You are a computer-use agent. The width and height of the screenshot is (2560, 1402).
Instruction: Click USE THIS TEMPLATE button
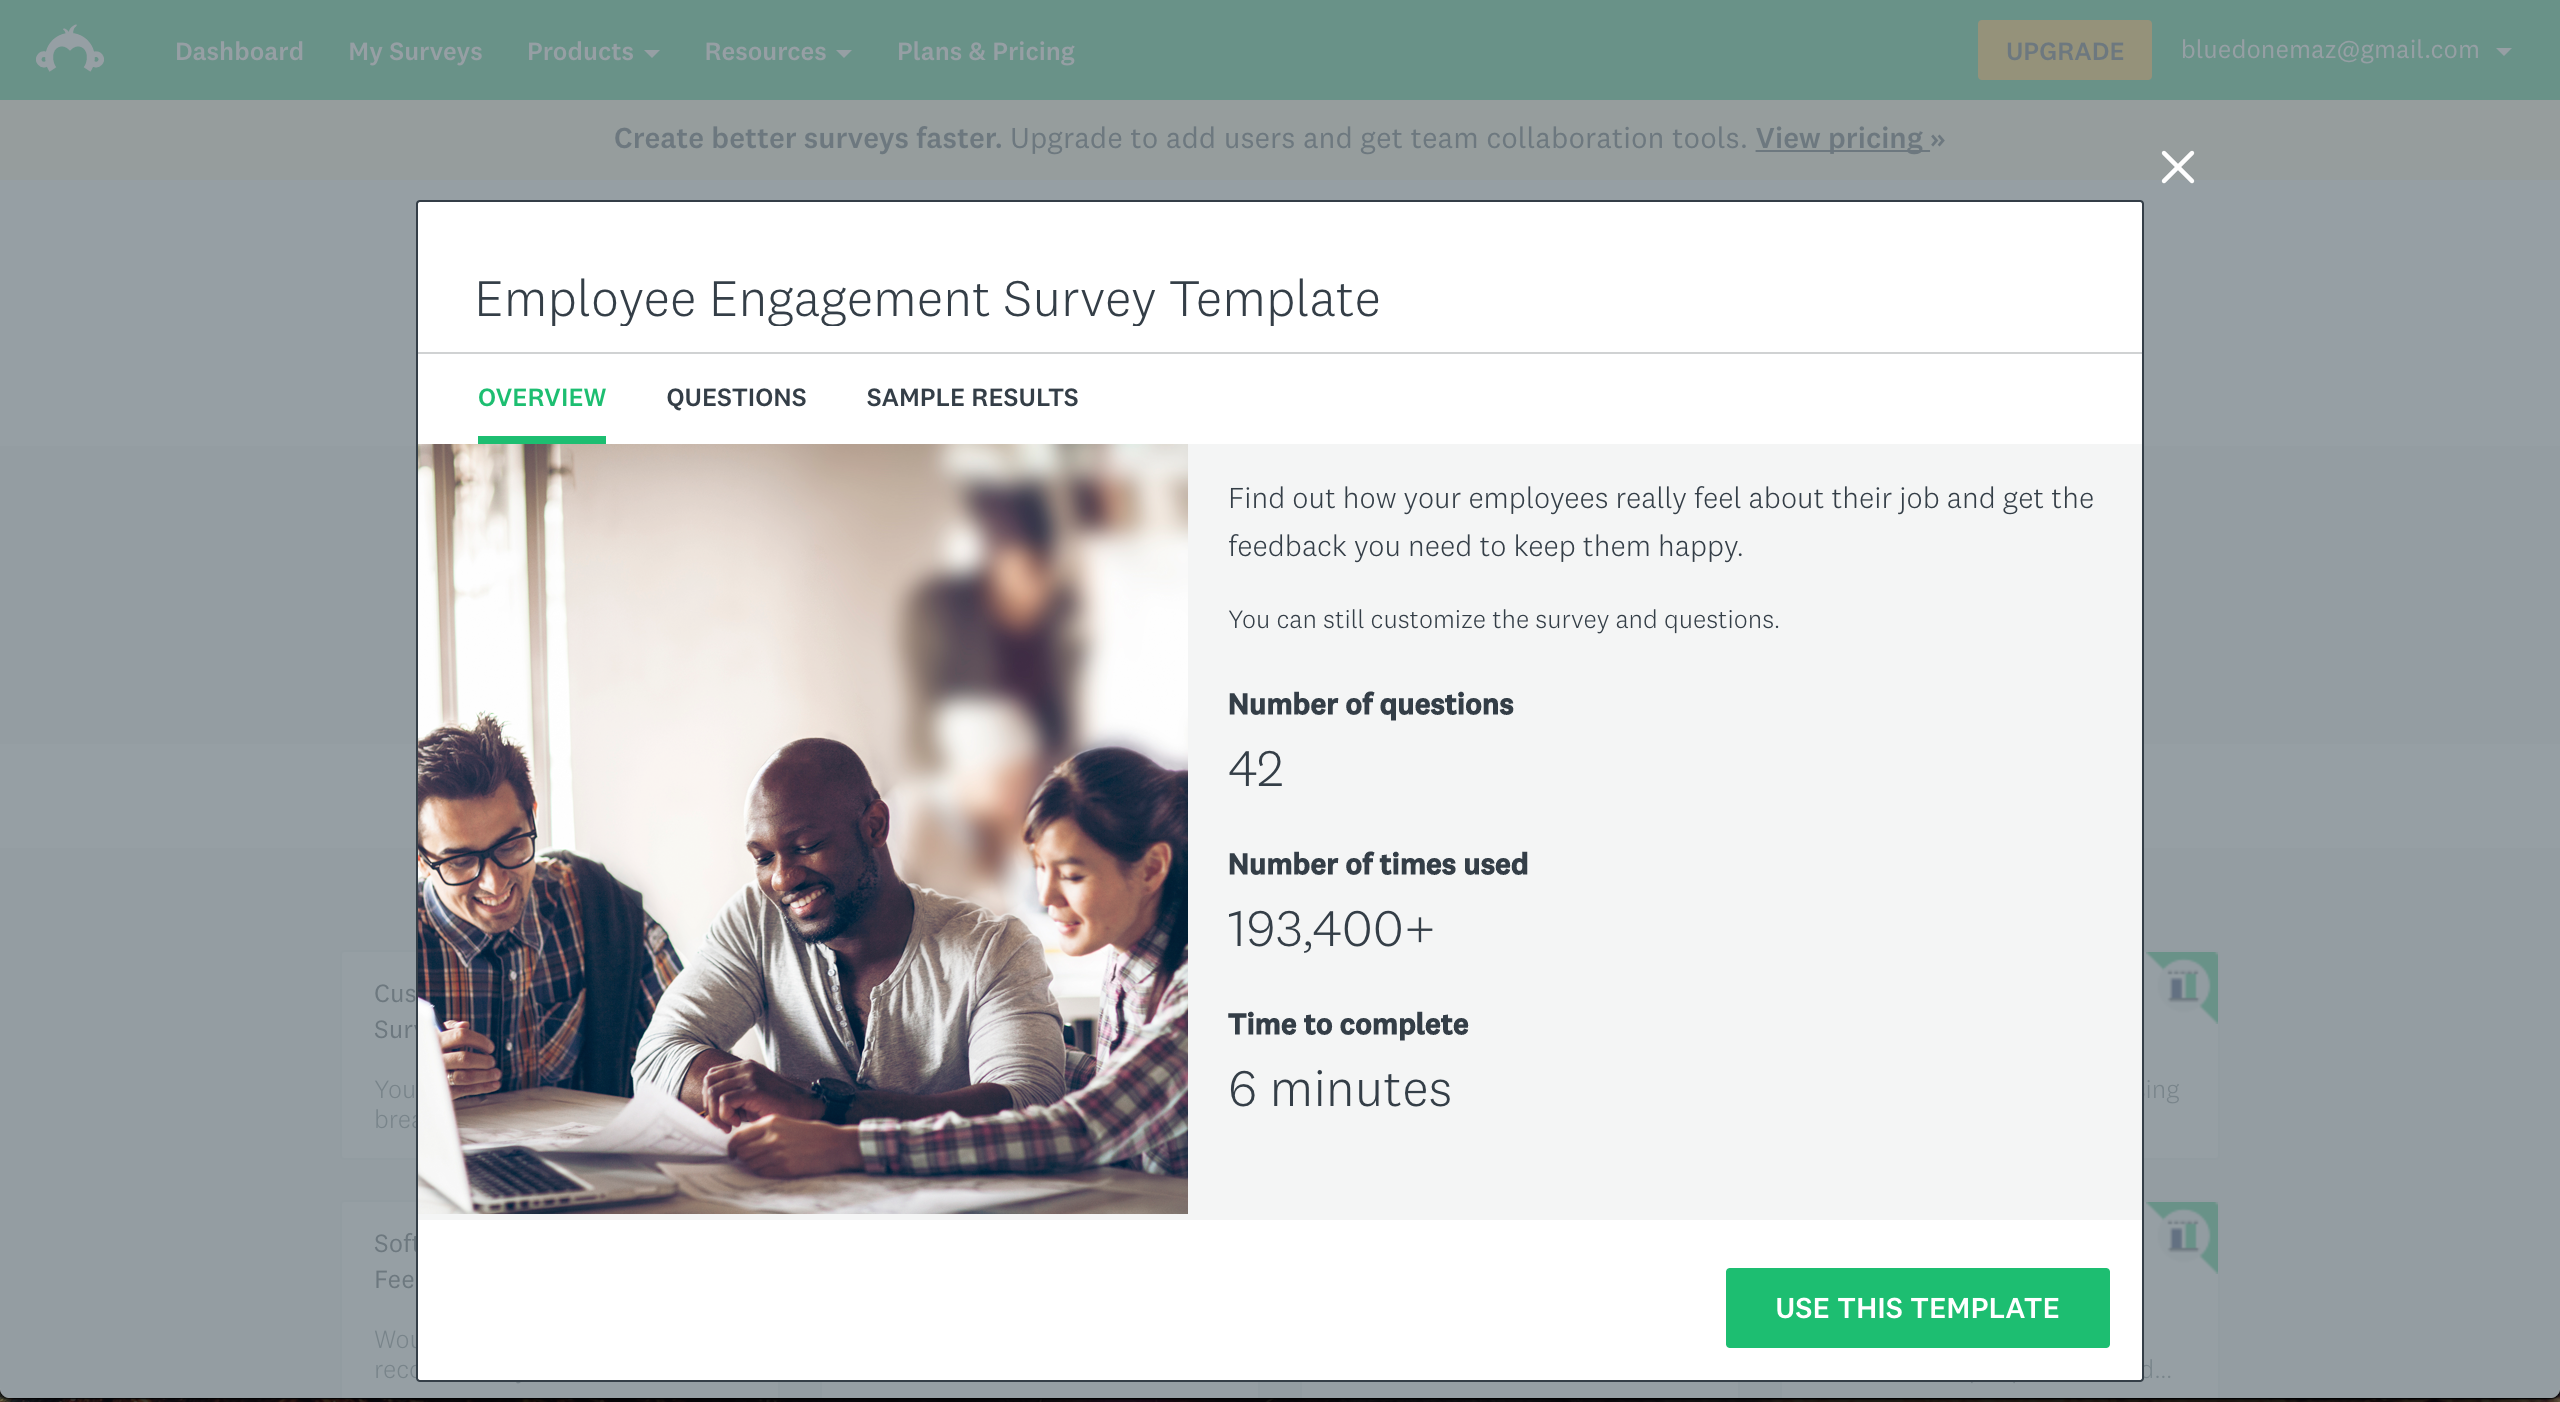(x=1917, y=1308)
